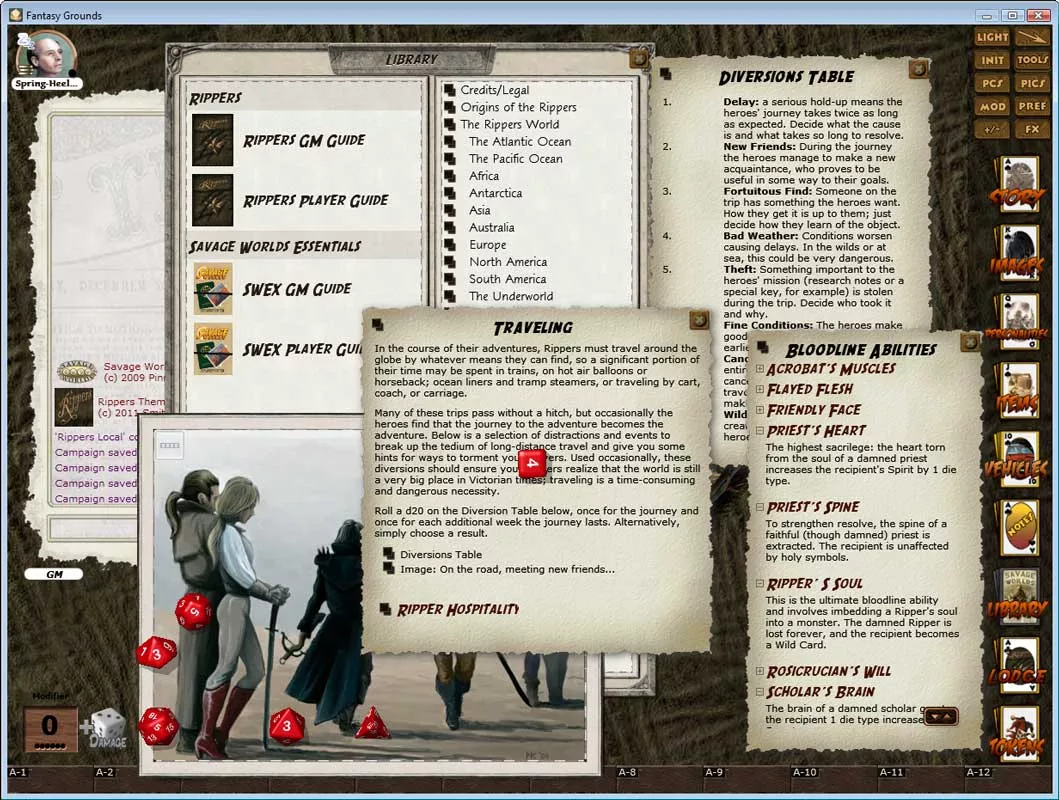Image resolution: width=1059 pixels, height=800 pixels.
Task: Click the INIT button
Action: pyautogui.click(x=992, y=60)
